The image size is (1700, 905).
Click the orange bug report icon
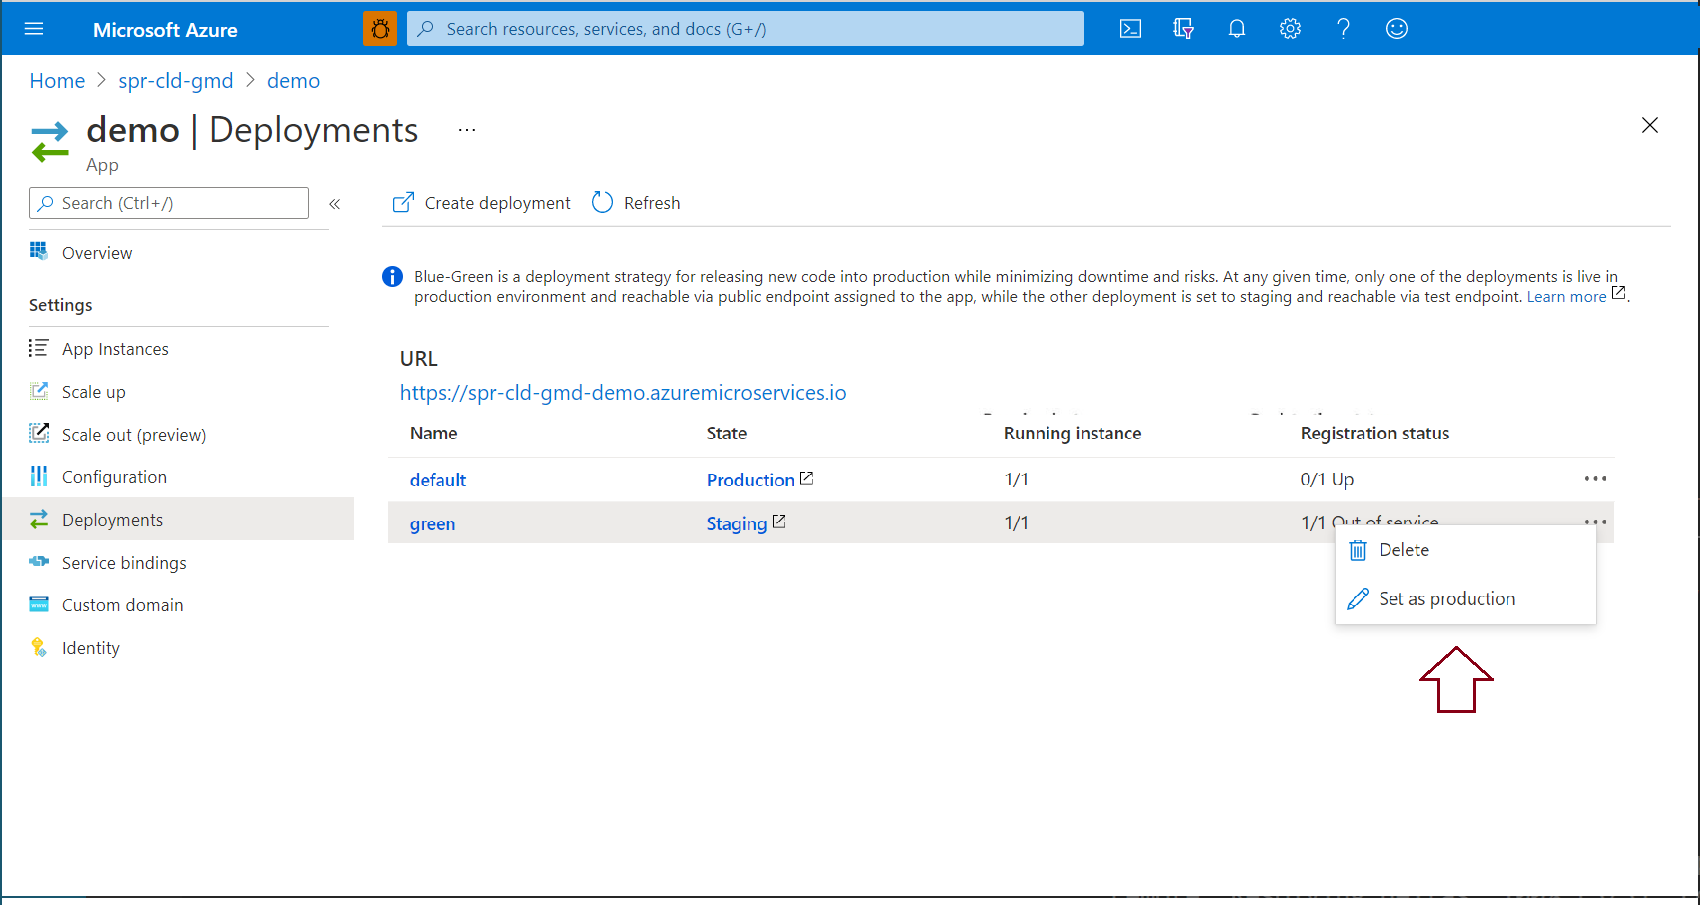[x=380, y=28]
